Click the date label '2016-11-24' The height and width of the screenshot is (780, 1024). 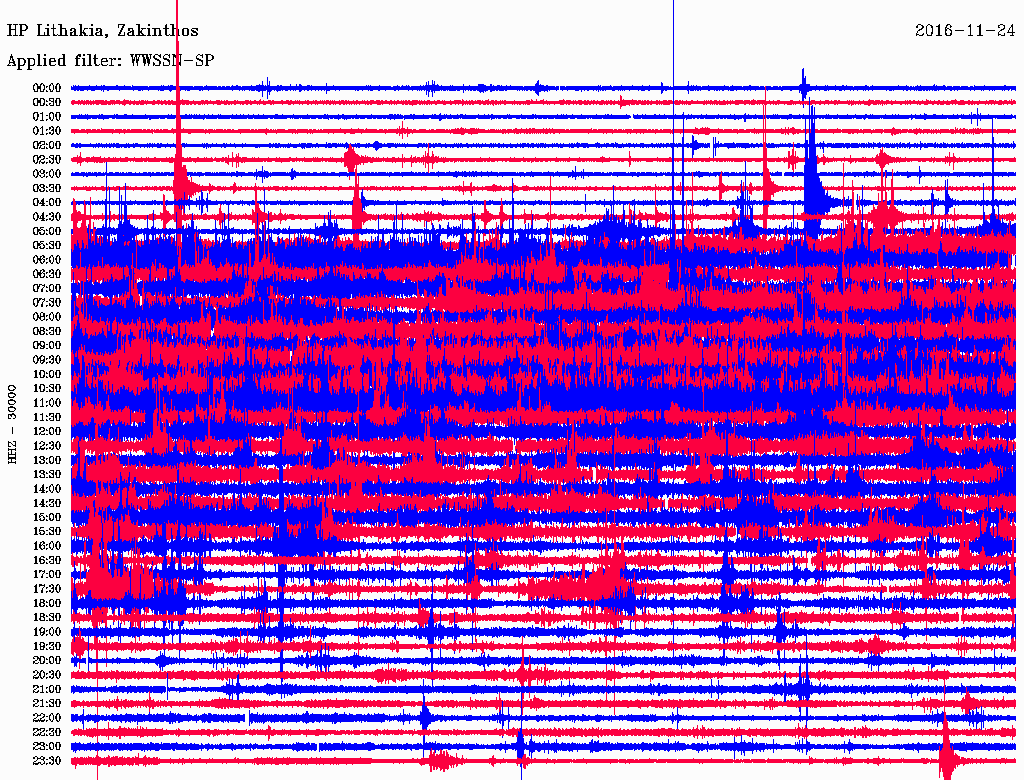click(x=965, y=30)
